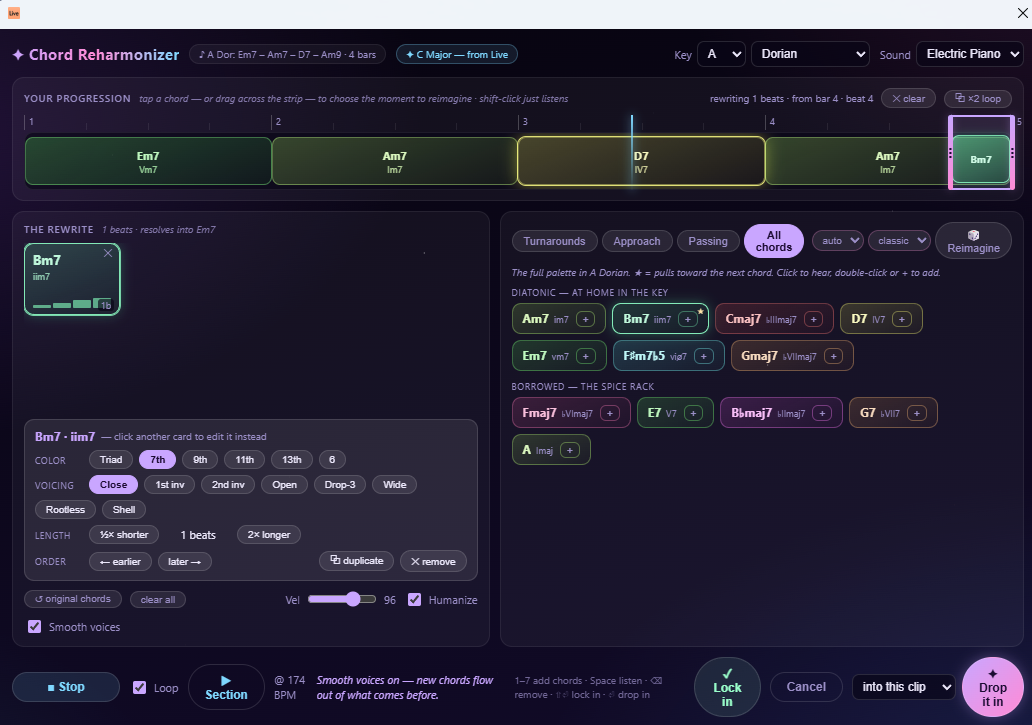Viewport: 1032px width, 725px height.
Task: Select the 11th color option
Action: (x=244, y=460)
